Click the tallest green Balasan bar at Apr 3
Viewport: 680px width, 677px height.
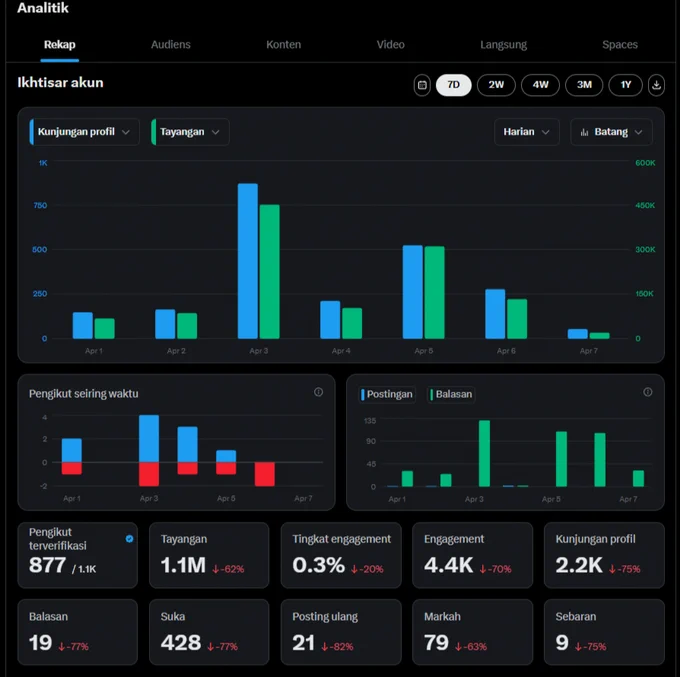point(484,454)
